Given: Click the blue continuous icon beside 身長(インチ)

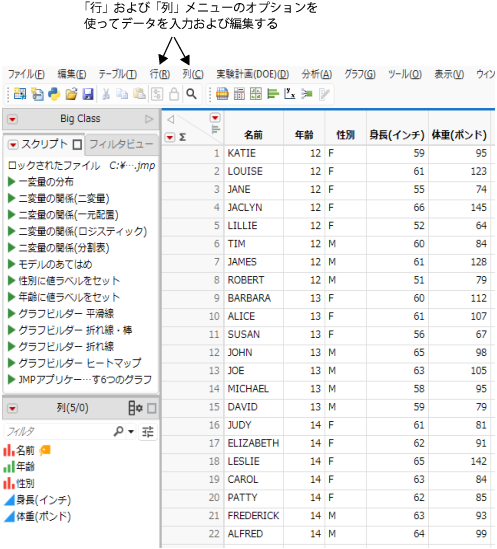Looking at the screenshot, I should (x=9, y=500).
